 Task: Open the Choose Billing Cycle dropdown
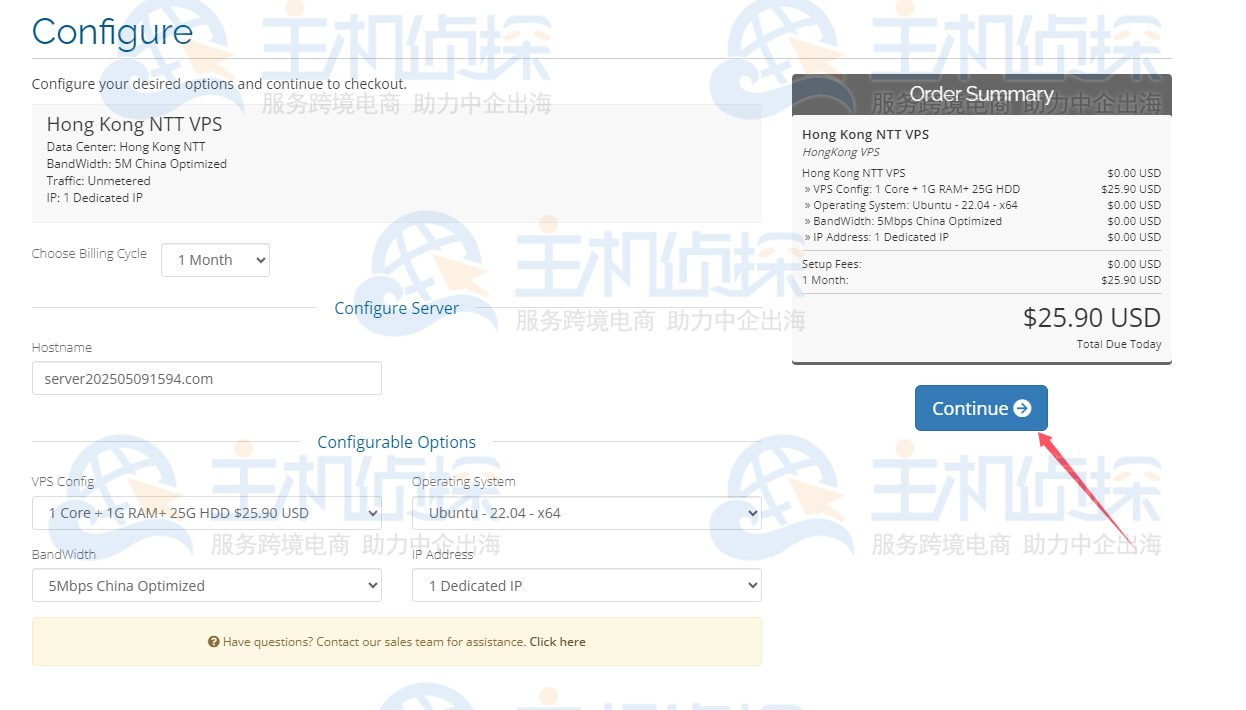(215, 260)
